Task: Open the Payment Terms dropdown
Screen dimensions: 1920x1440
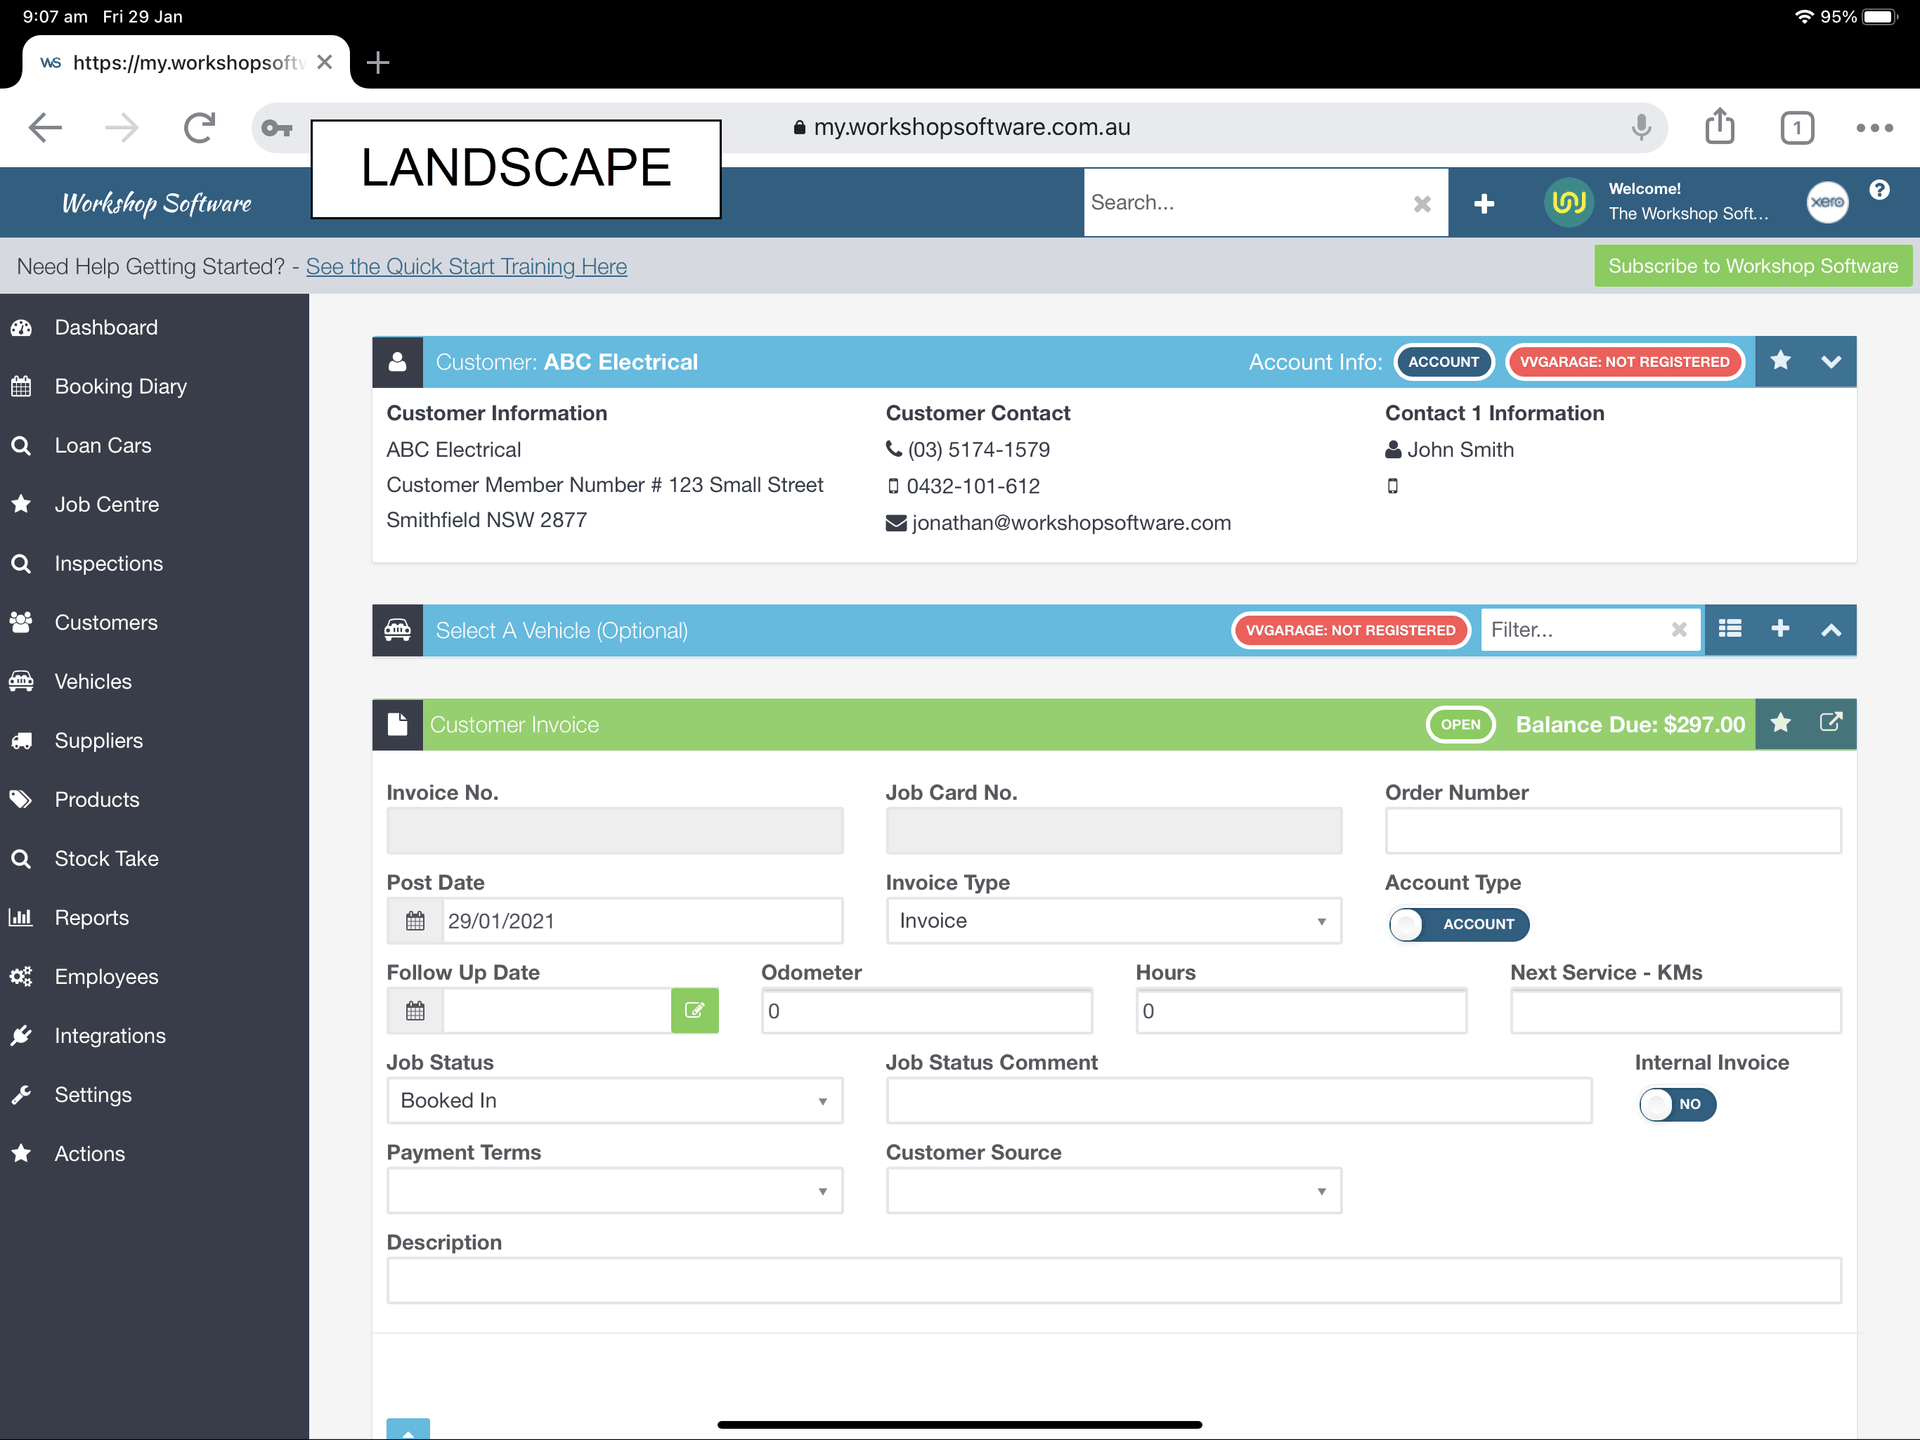Action: click(x=615, y=1191)
